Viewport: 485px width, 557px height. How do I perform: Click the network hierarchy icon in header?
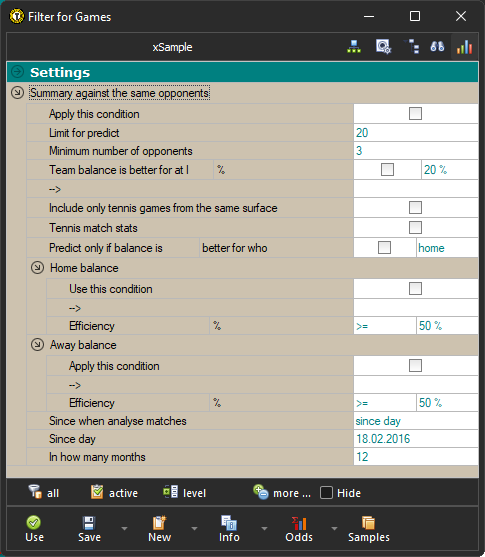(354, 47)
